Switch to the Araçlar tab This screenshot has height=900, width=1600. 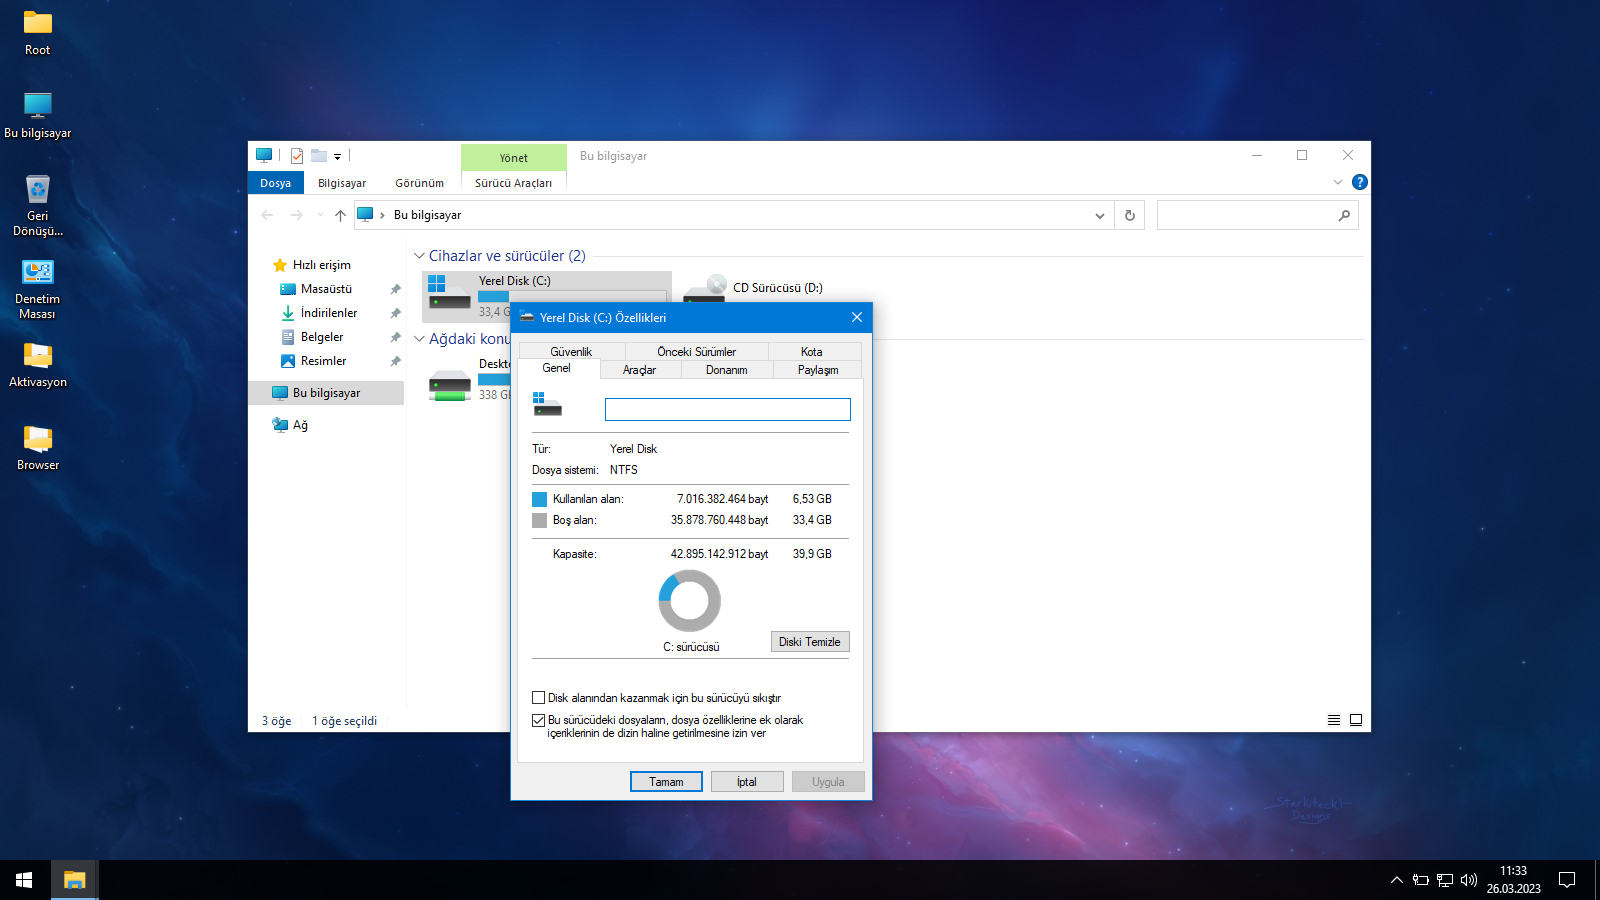[639, 370]
